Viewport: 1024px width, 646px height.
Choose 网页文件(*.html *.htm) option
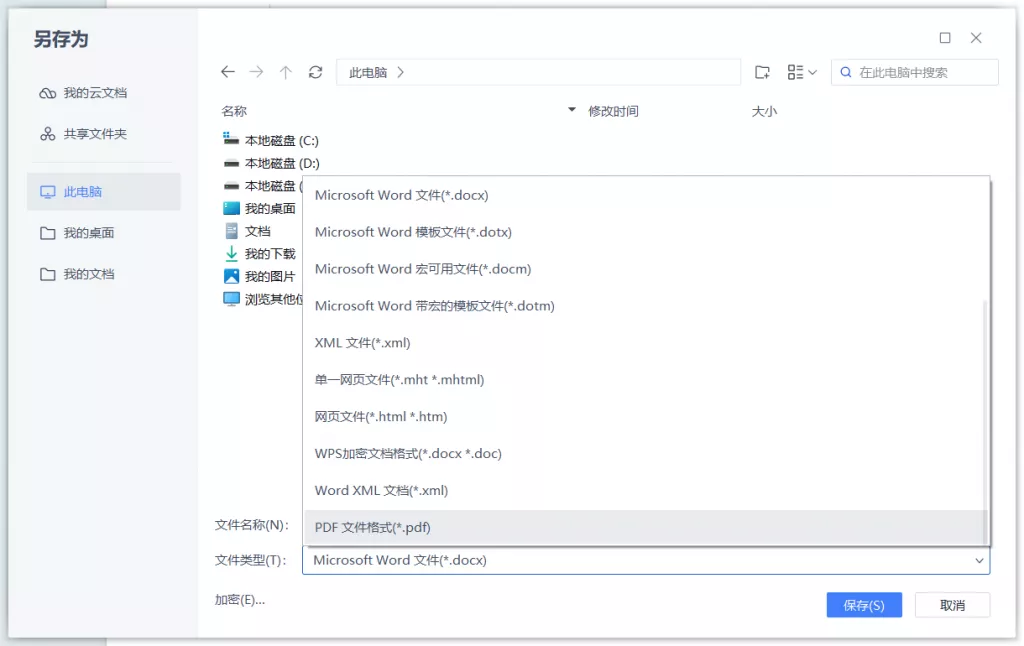click(643, 417)
